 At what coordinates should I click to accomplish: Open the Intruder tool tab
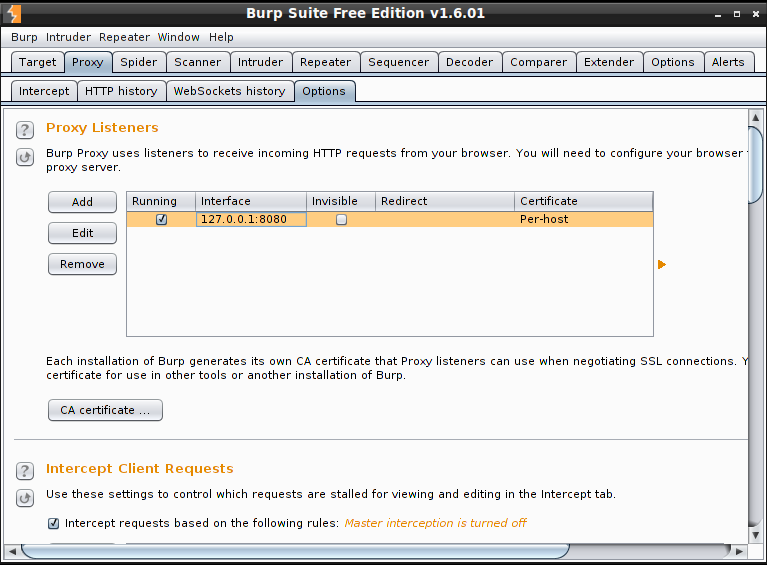[261, 62]
